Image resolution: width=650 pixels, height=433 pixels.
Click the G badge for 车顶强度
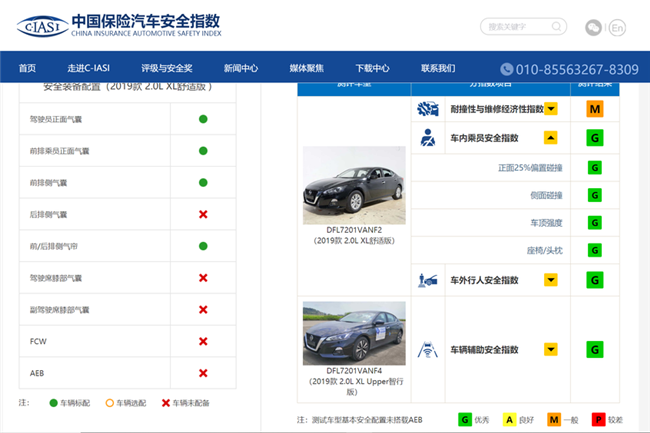pyautogui.click(x=595, y=223)
